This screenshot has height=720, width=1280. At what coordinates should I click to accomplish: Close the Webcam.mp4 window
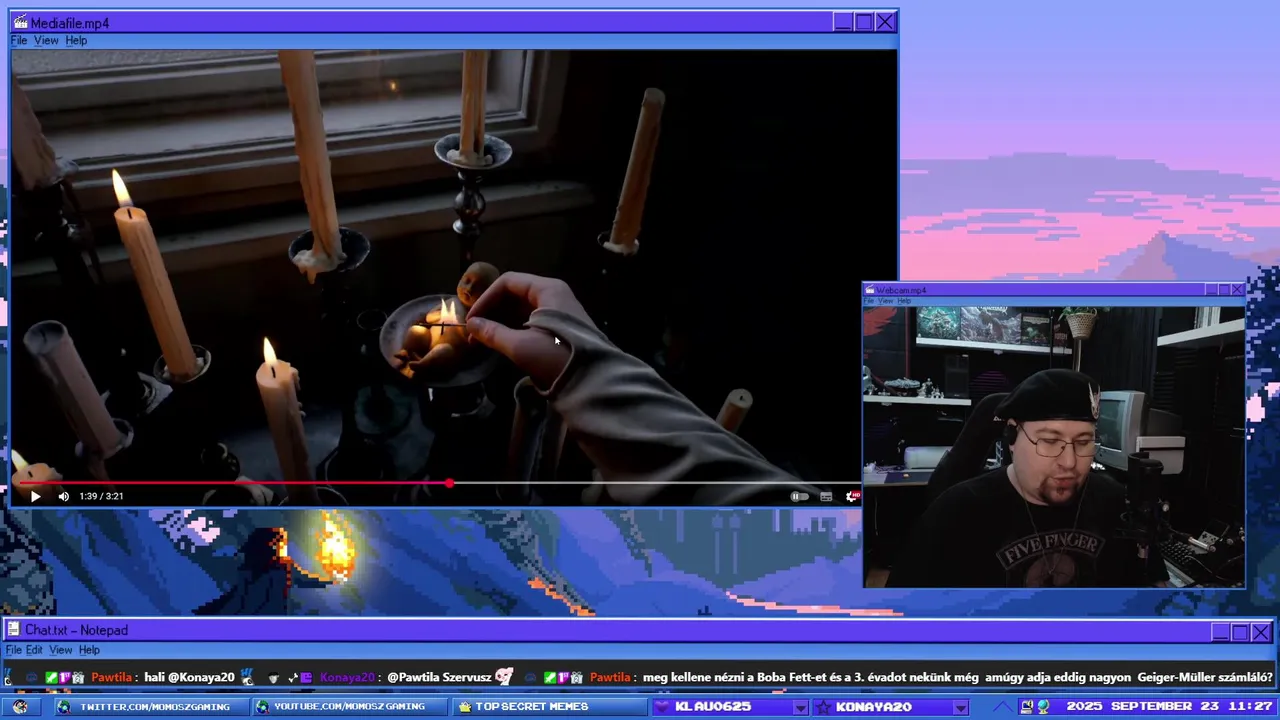[x=1237, y=290]
